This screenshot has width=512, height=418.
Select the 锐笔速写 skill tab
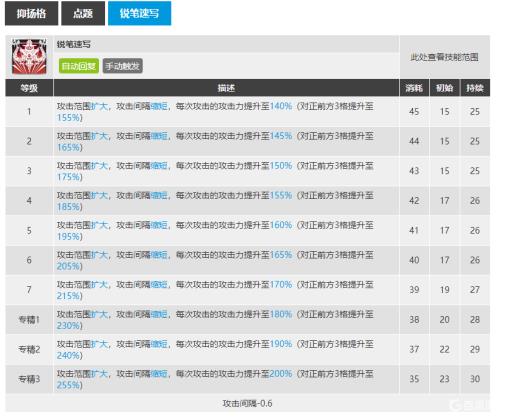pos(139,13)
